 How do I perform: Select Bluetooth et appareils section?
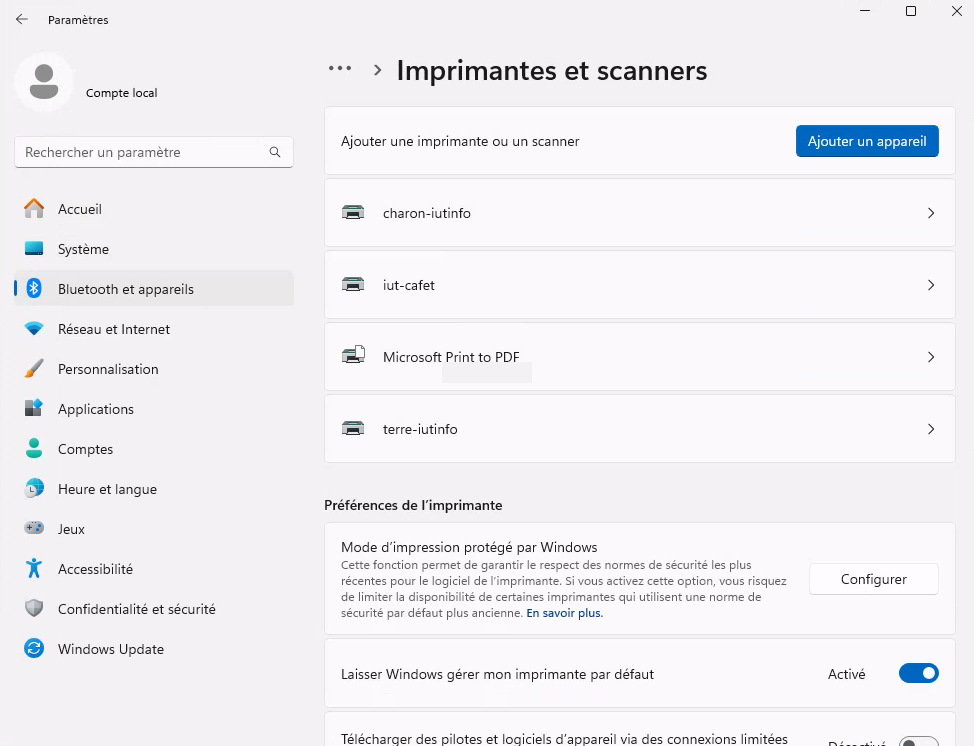point(153,288)
